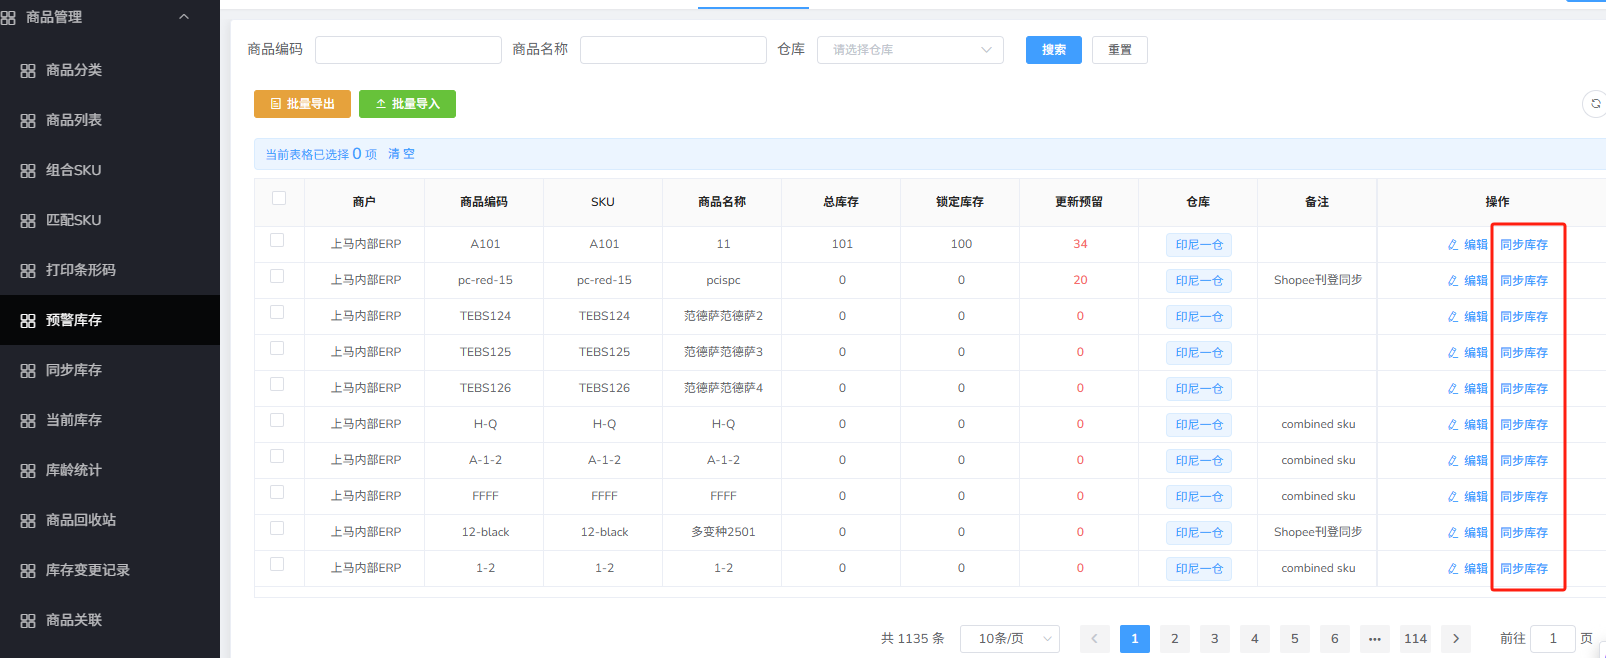1606x658 pixels.
Task: Click the previous page arrow
Action: pos(1095,638)
